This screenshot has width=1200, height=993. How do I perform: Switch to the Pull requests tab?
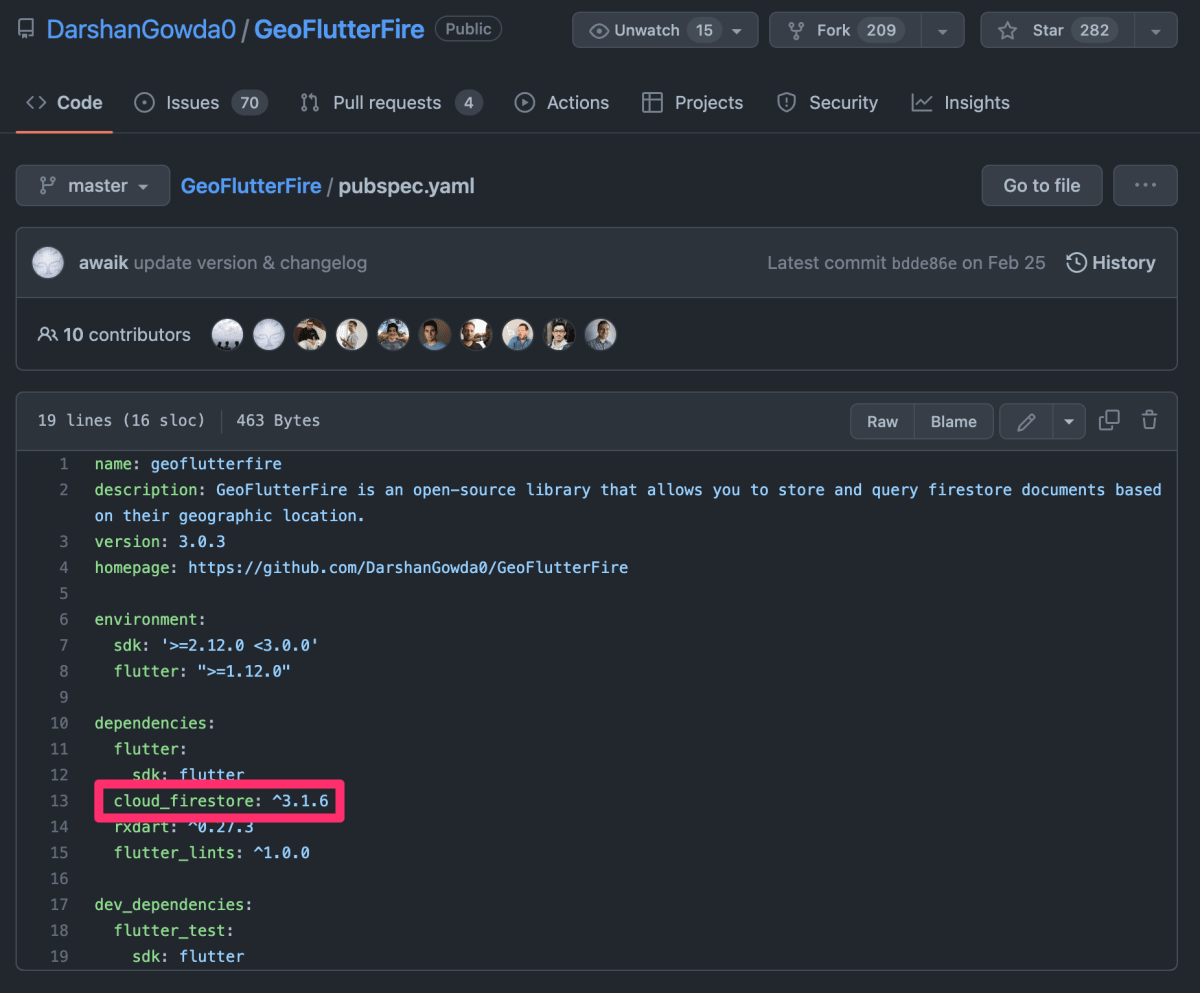point(386,102)
